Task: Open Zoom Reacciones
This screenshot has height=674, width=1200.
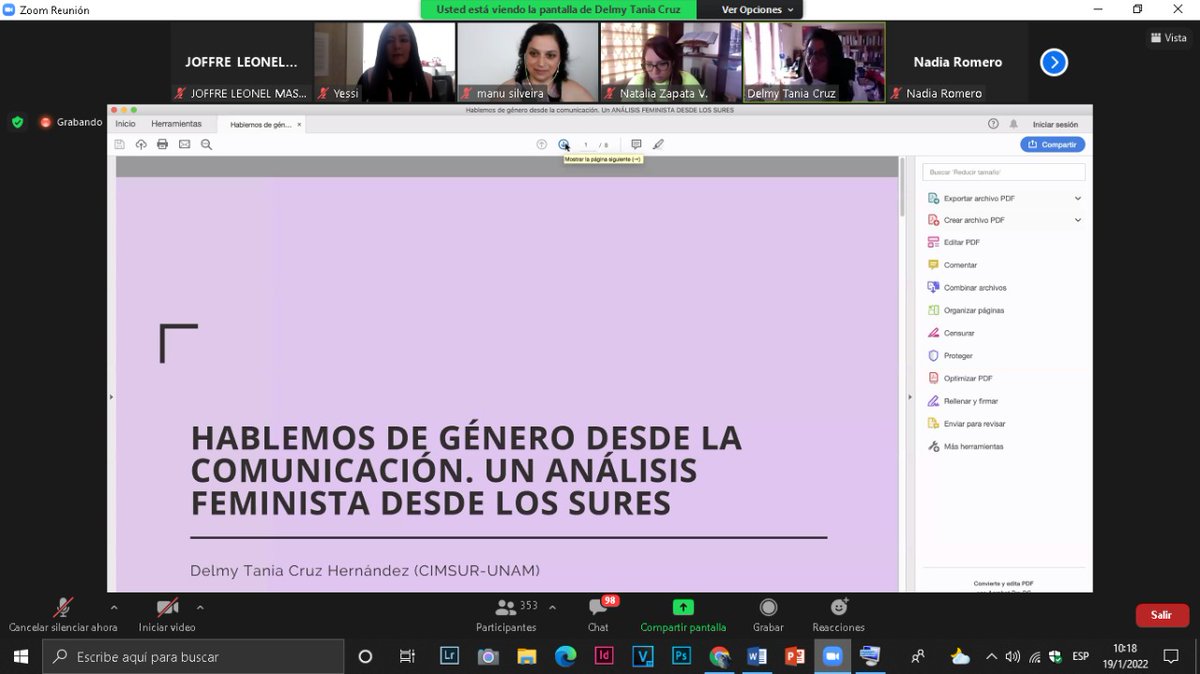Action: coord(838,615)
